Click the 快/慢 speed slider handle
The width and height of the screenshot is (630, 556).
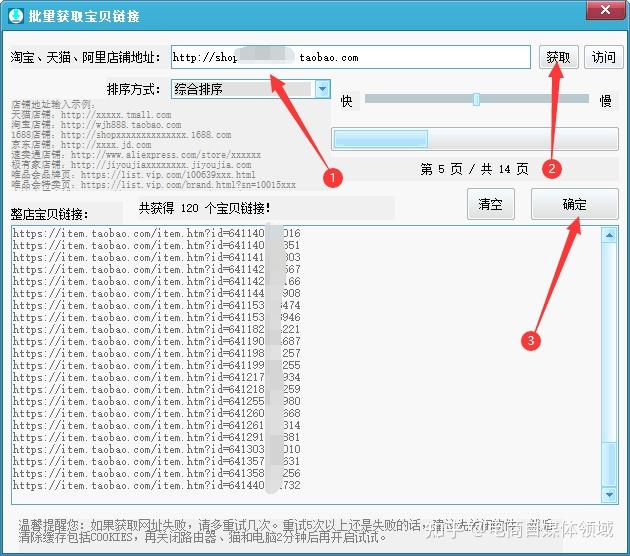(476, 99)
